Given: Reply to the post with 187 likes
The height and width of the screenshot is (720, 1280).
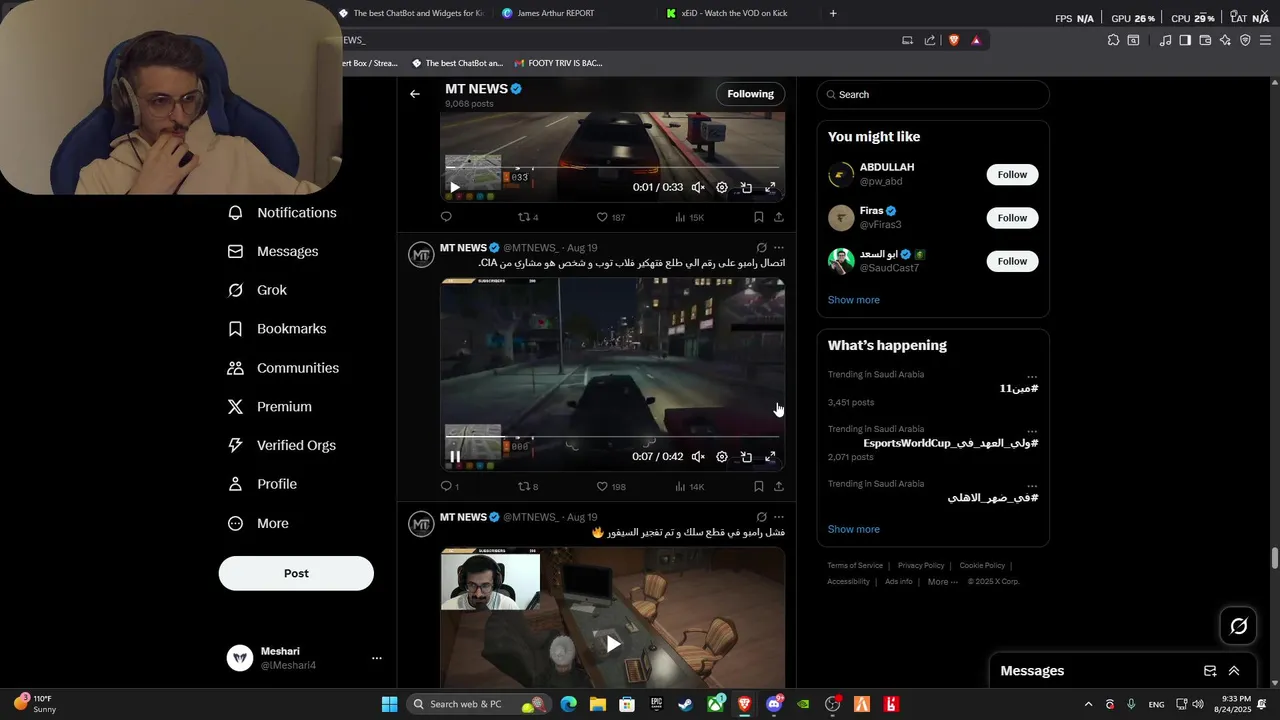Looking at the screenshot, I should click(x=446, y=217).
